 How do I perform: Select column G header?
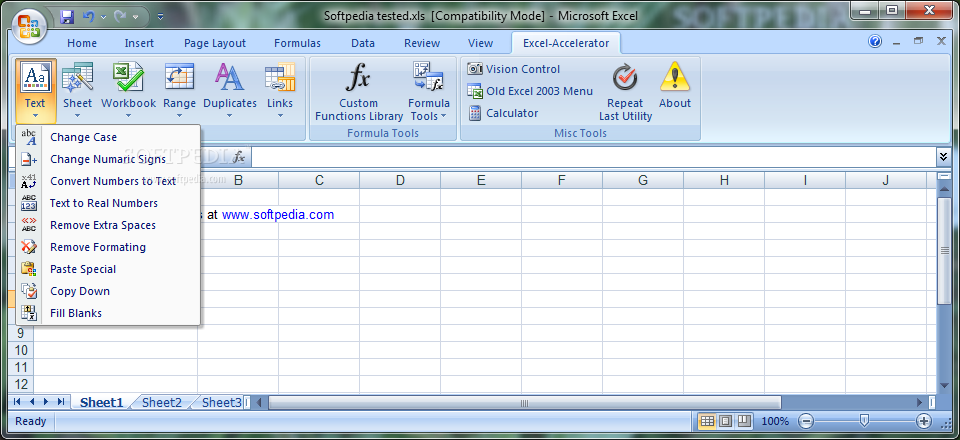click(643, 181)
